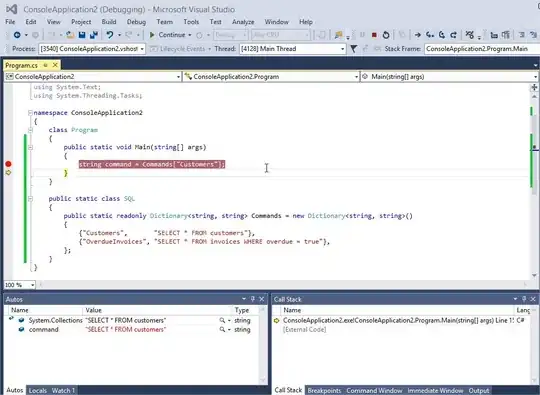This screenshot has width=540, height=395.
Task: Click magnifier visualizer in System.Collections row
Action: click(222, 320)
